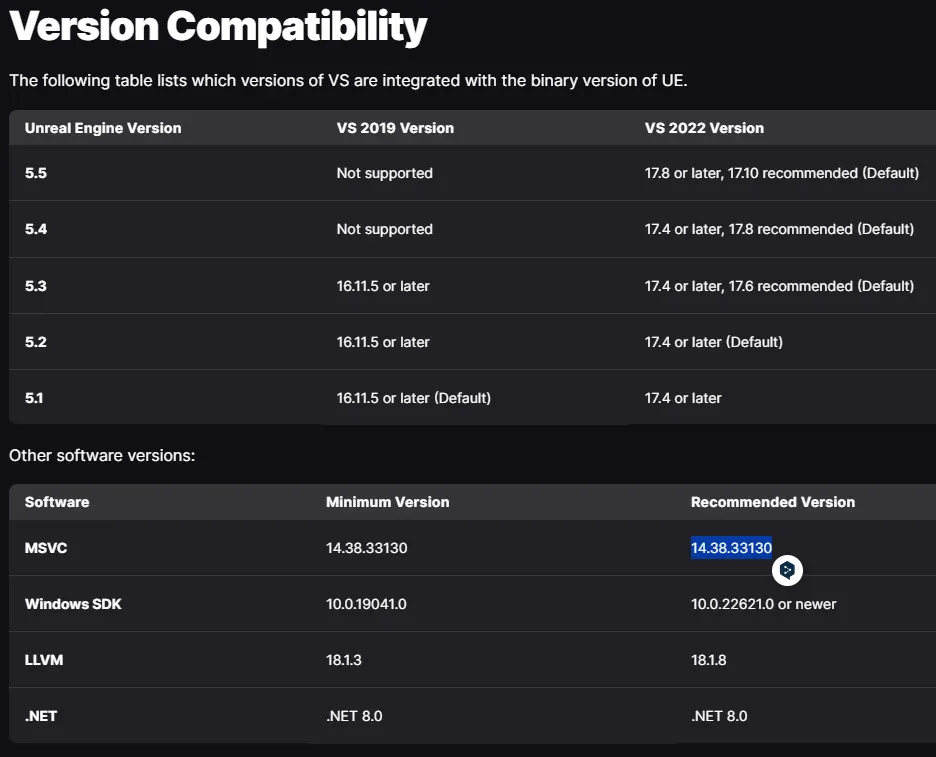
Task: Click the VS 2022 Version column header
Action: point(704,128)
